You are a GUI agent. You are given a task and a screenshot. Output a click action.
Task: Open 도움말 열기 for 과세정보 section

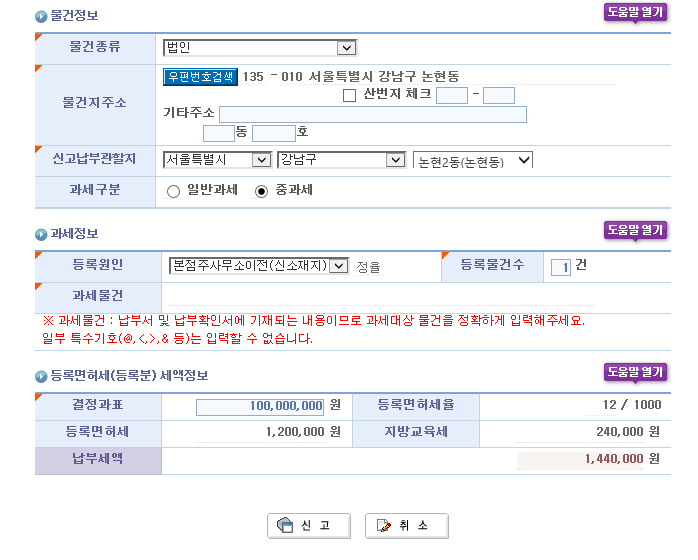[x=635, y=230]
